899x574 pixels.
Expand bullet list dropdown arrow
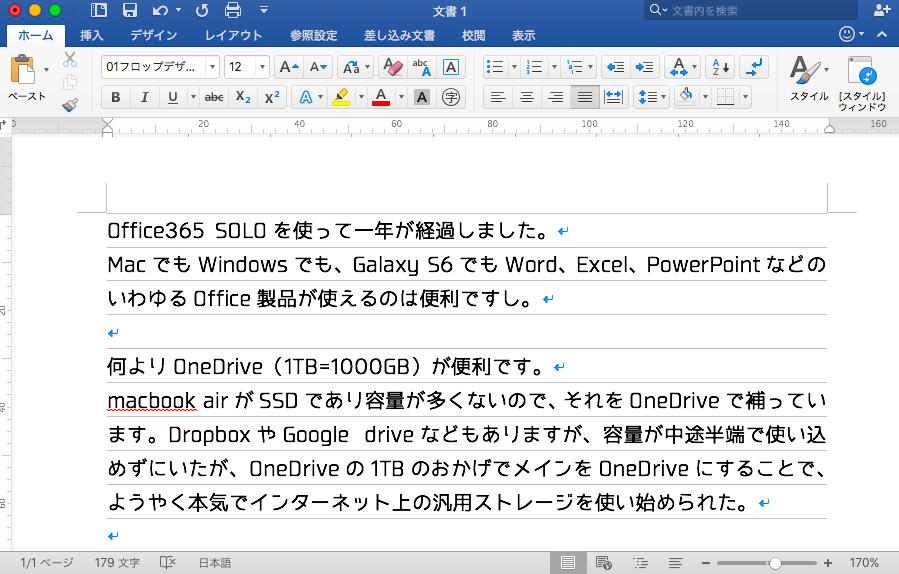(x=514, y=67)
